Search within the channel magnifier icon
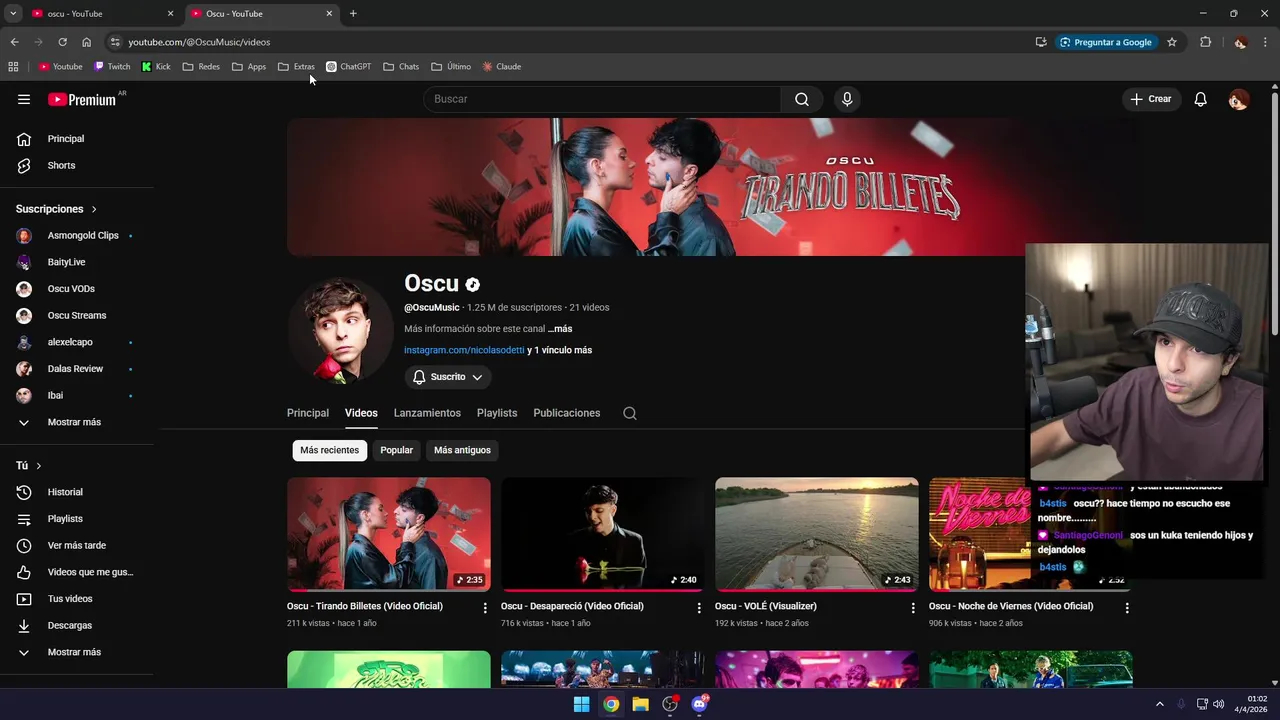Image resolution: width=1280 pixels, height=720 pixels. (x=630, y=413)
